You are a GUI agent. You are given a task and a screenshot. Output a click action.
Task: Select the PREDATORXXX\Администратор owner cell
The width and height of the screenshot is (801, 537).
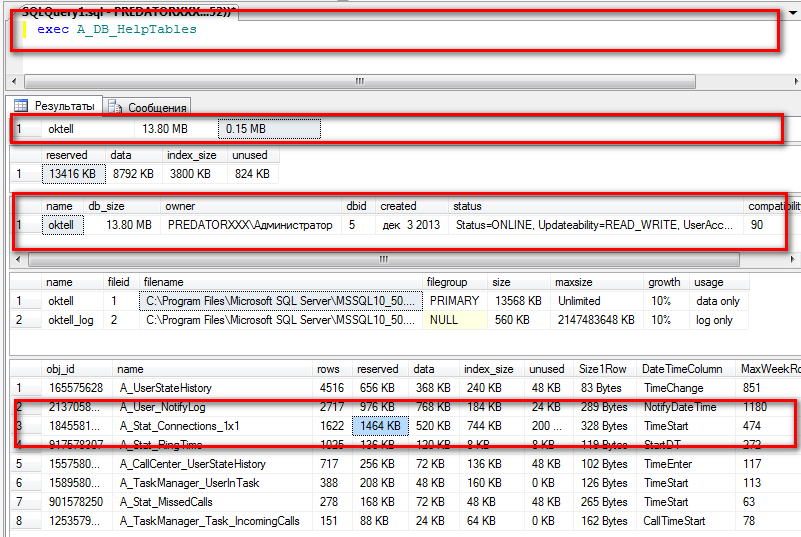coord(250,225)
